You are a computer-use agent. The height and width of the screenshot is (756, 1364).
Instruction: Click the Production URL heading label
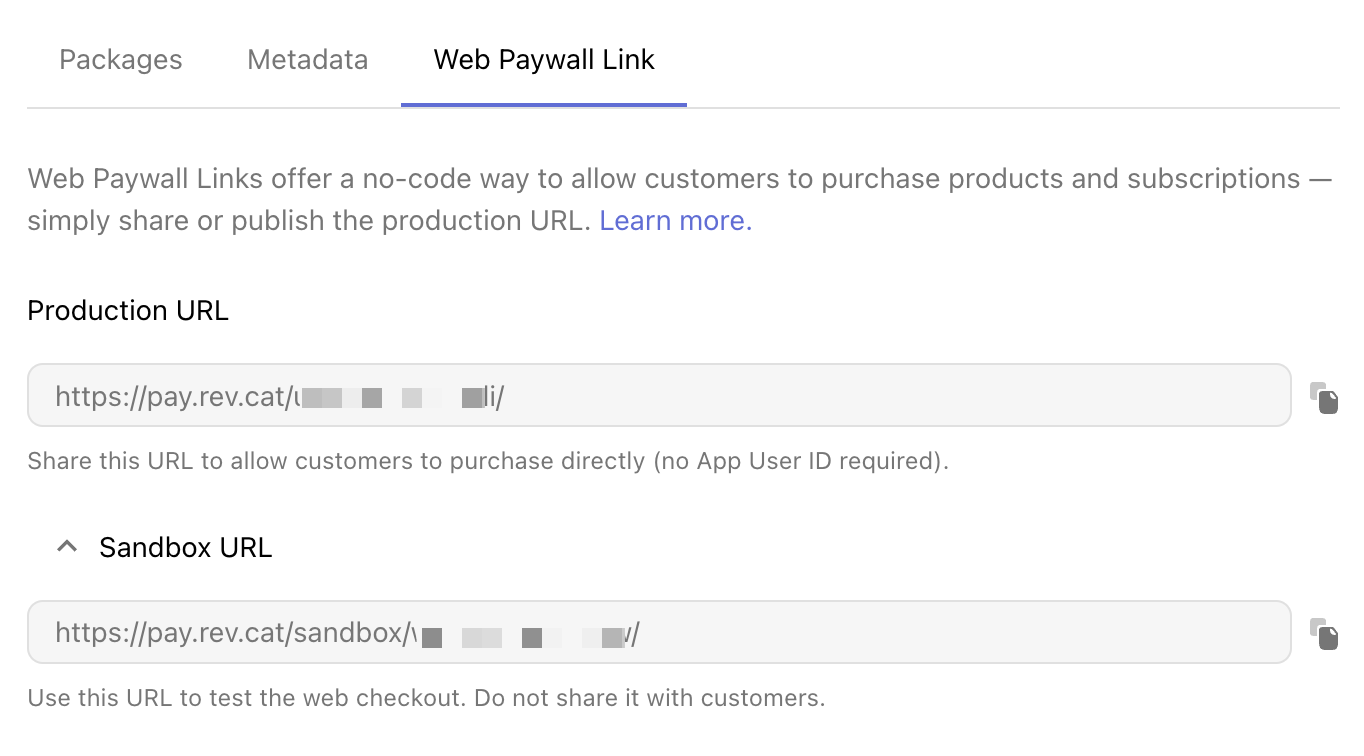(x=128, y=310)
